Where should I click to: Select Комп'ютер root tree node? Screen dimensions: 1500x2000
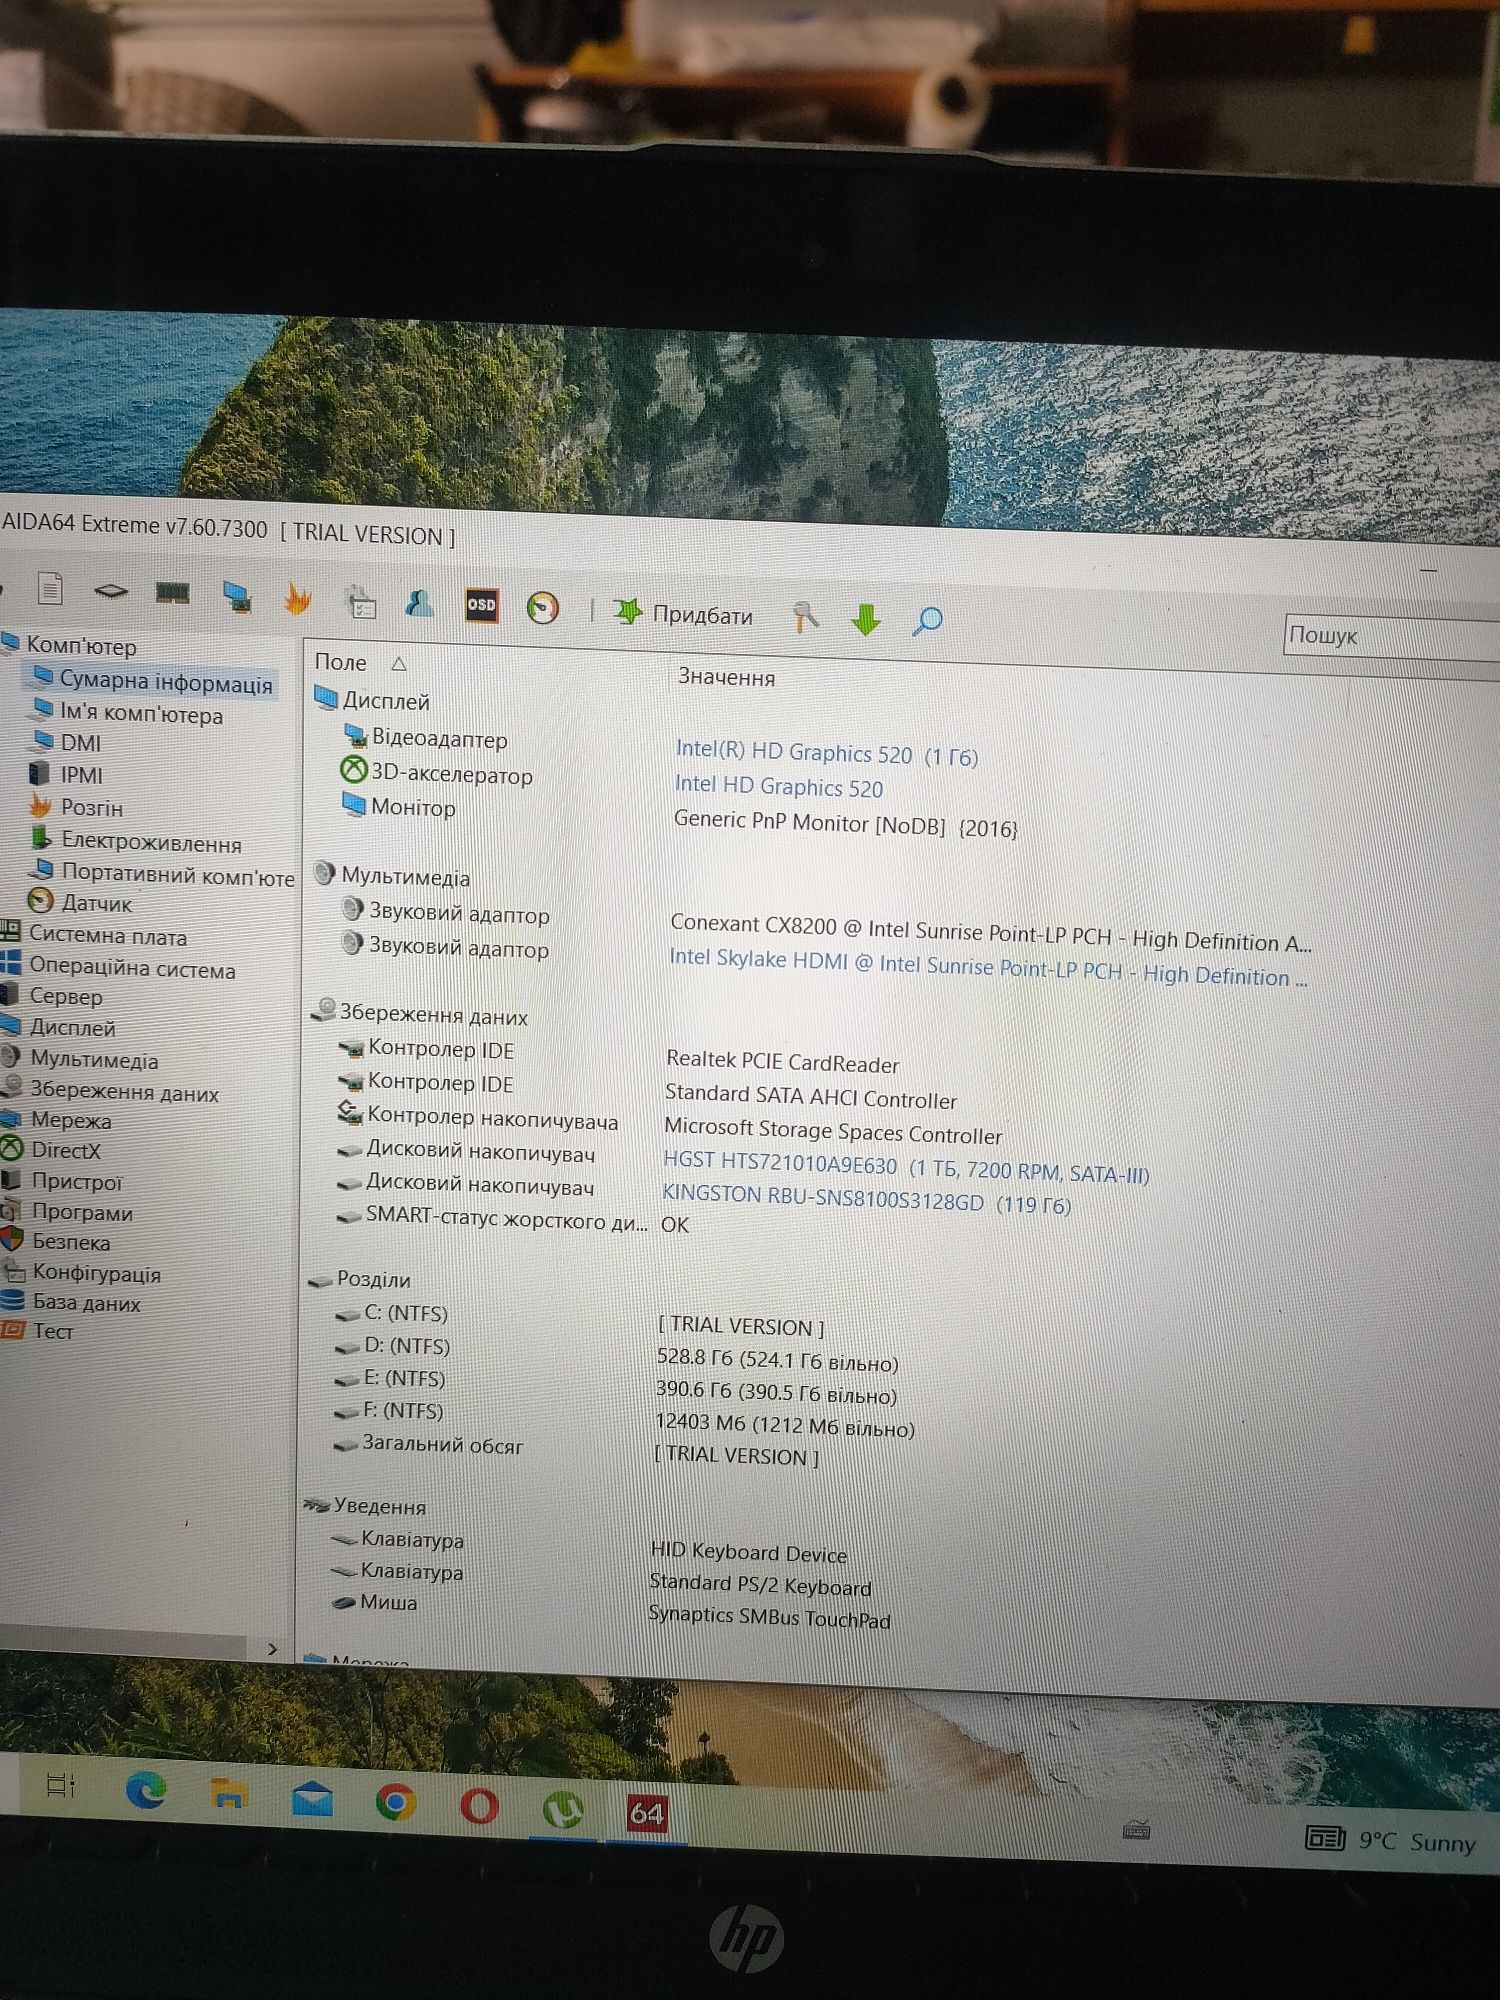tap(70, 645)
